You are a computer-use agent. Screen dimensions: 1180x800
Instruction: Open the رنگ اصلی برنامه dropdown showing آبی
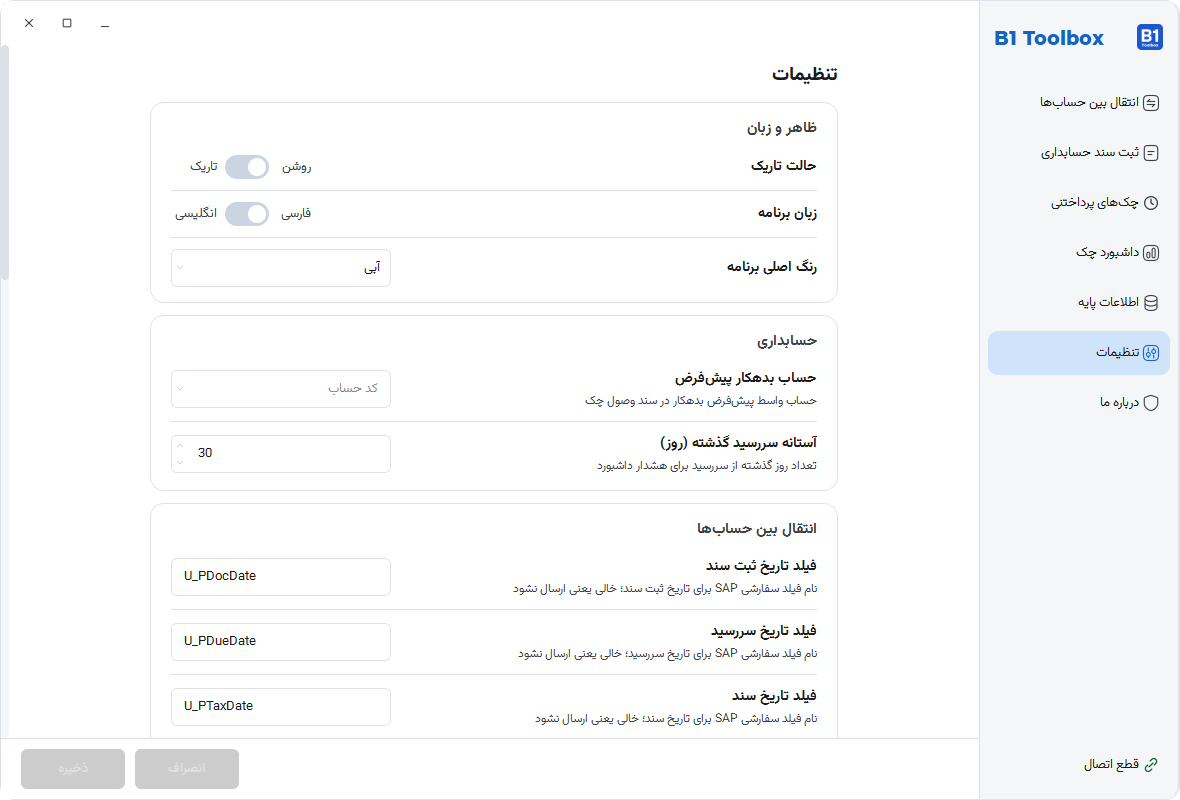(x=281, y=268)
